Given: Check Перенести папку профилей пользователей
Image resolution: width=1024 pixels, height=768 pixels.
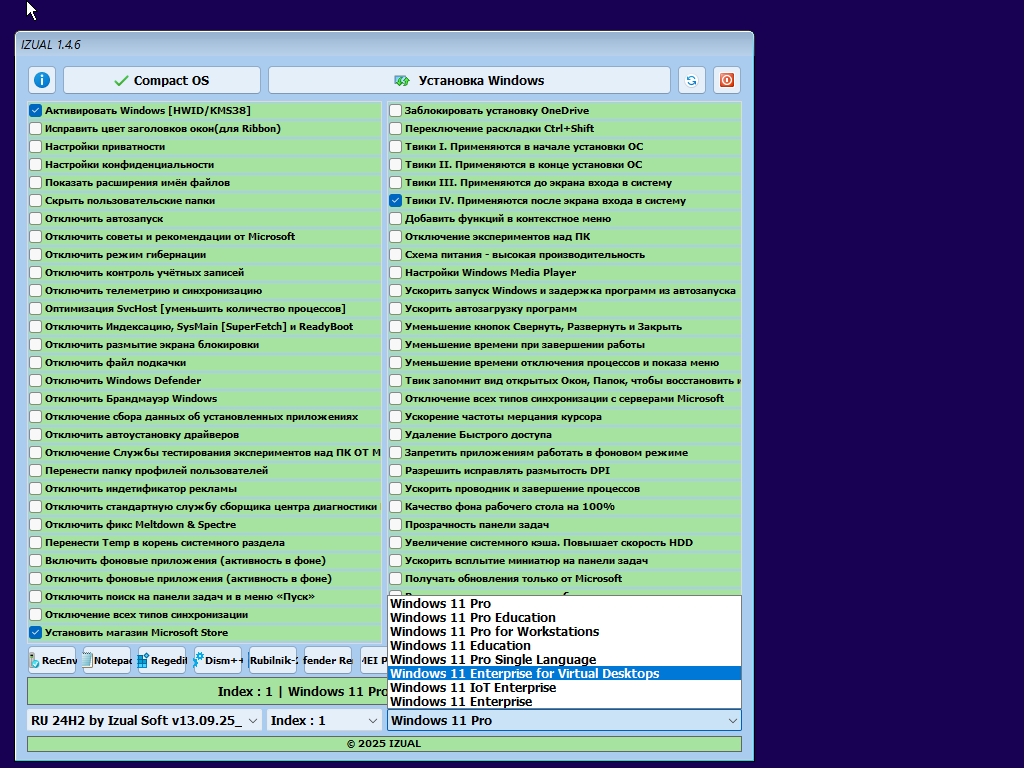Looking at the screenshot, I should click(35, 471).
